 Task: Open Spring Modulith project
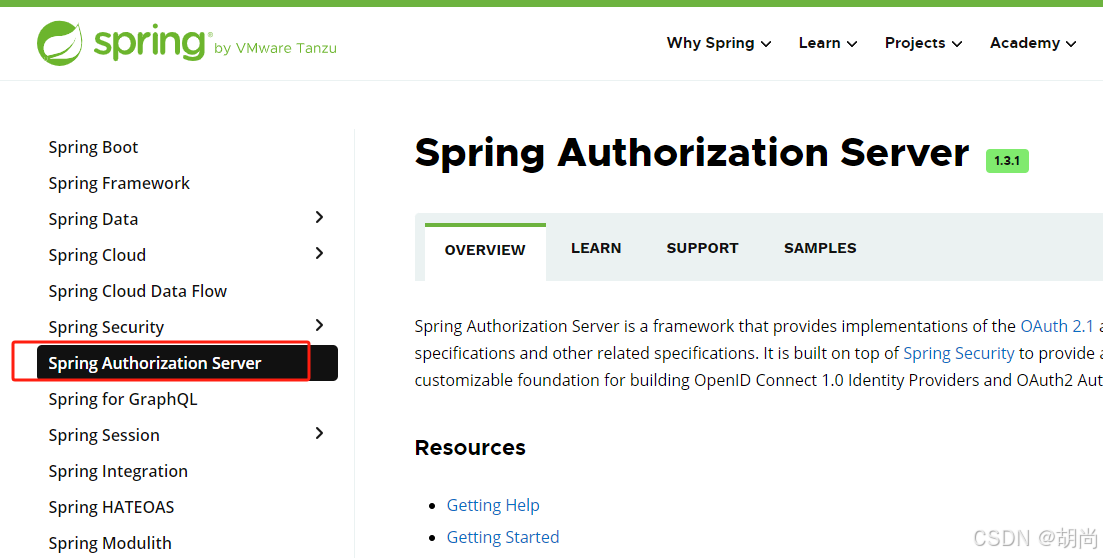(110, 543)
